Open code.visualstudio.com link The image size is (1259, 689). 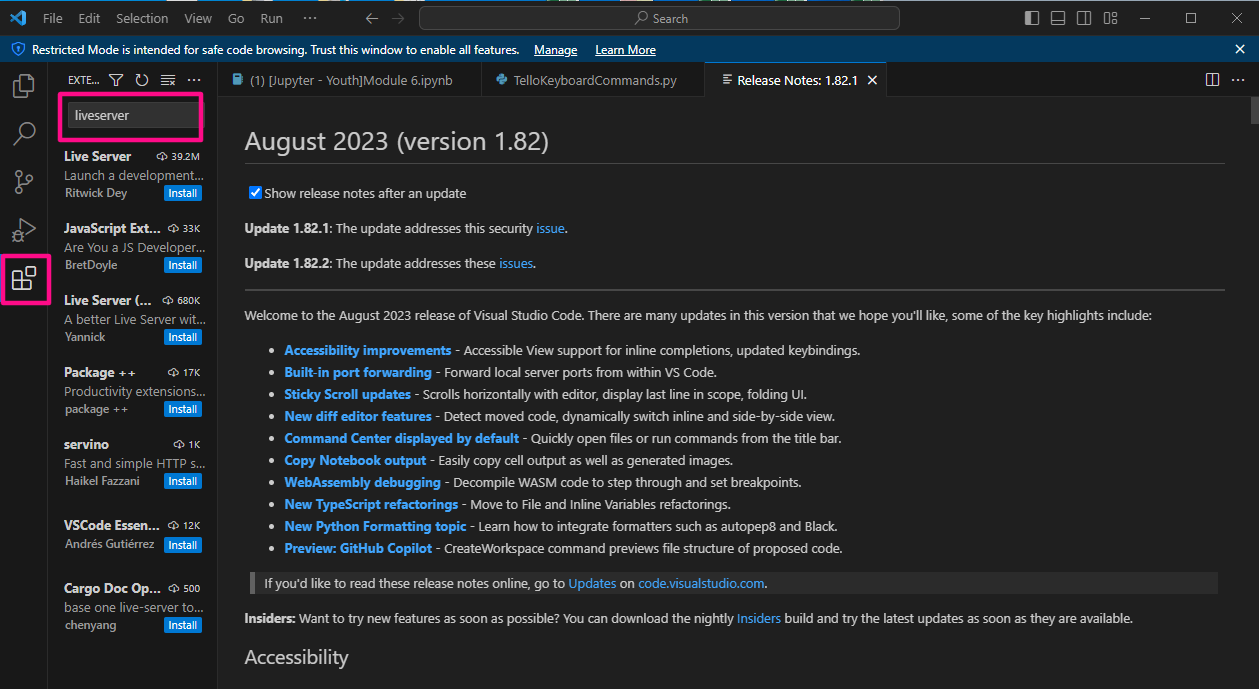701,583
